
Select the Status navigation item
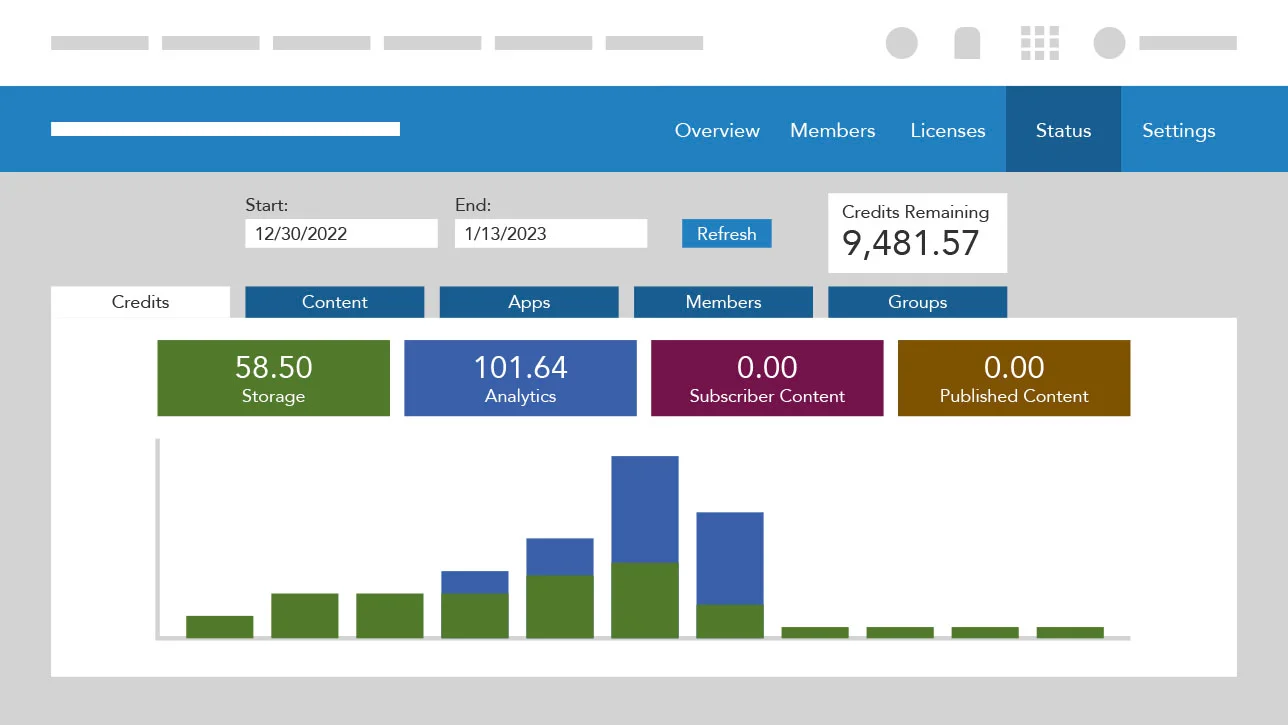click(x=1063, y=130)
